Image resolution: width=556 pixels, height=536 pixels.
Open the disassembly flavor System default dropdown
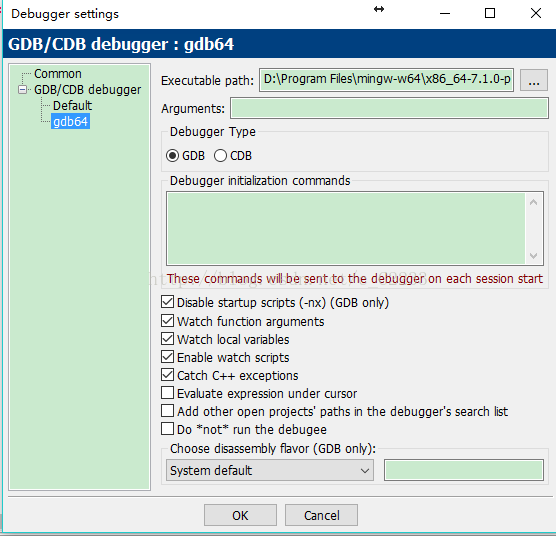coord(270,470)
